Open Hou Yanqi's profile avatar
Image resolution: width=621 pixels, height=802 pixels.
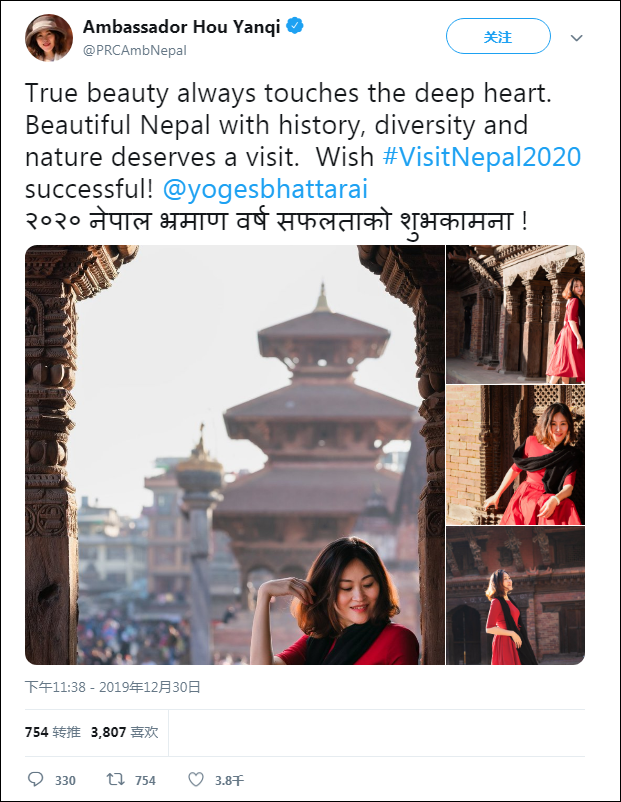click(49, 37)
